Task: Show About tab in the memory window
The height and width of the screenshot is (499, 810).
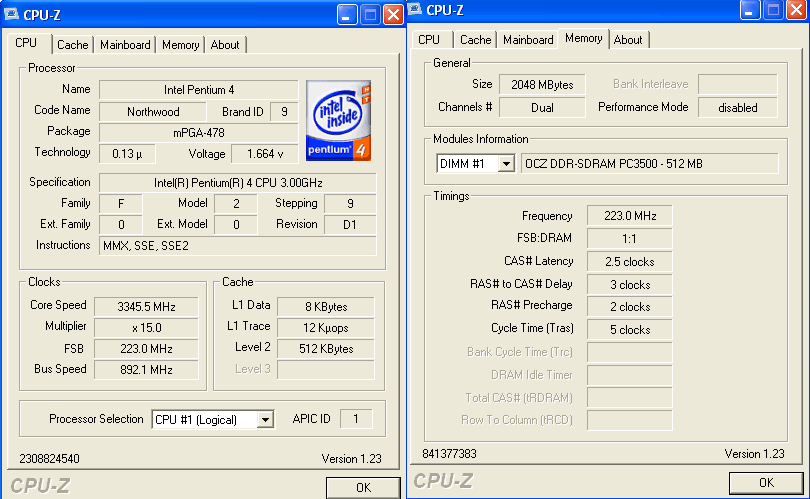Action: click(x=628, y=40)
